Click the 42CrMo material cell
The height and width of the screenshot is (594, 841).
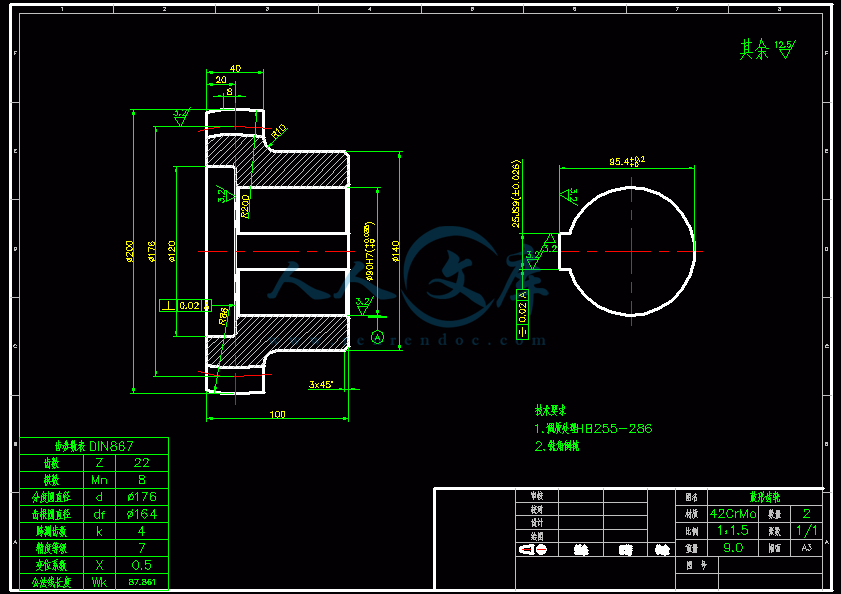click(x=733, y=514)
